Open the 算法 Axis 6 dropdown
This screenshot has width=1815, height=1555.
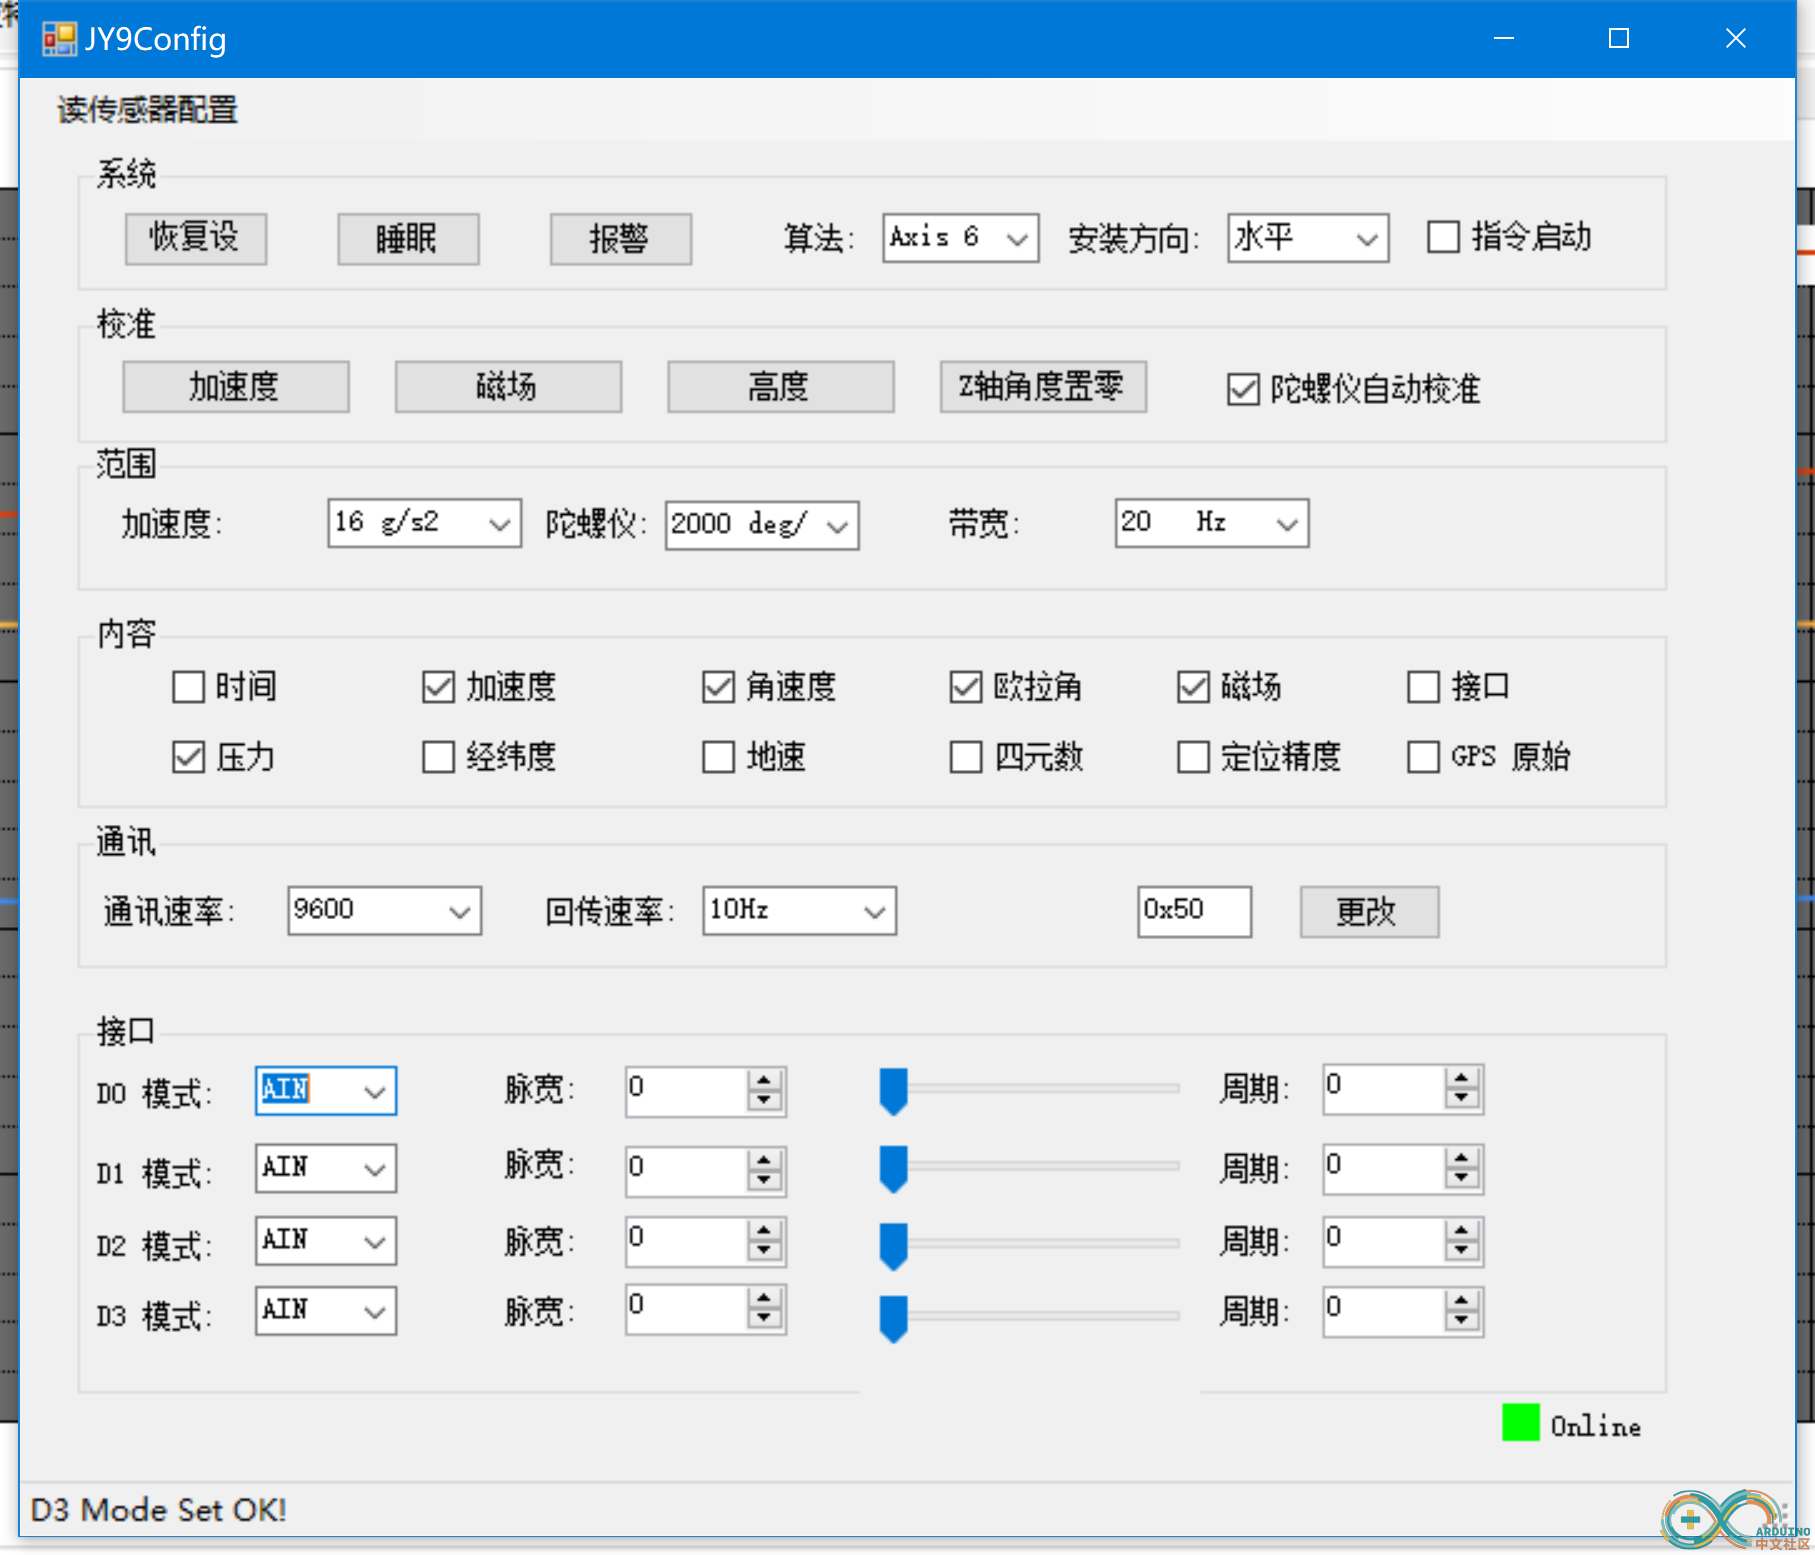click(x=960, y=238)
